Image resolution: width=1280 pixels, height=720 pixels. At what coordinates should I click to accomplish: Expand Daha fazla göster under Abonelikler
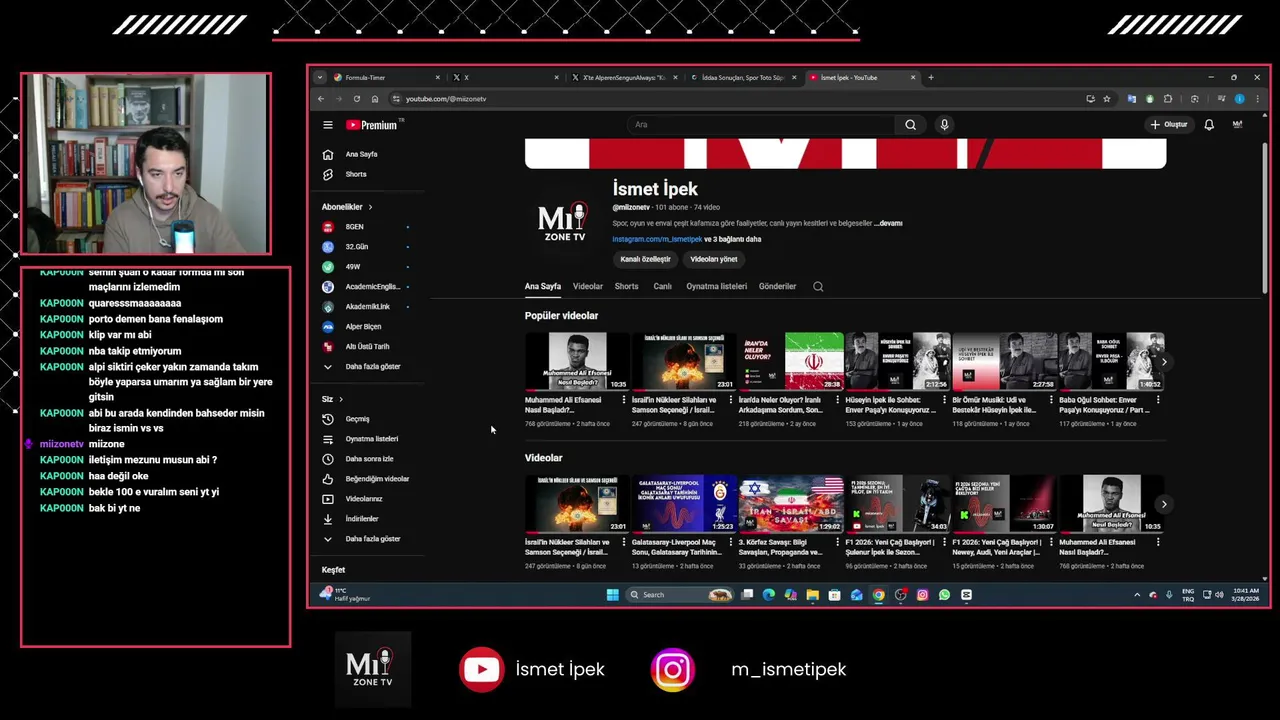(x=372, y=367)
